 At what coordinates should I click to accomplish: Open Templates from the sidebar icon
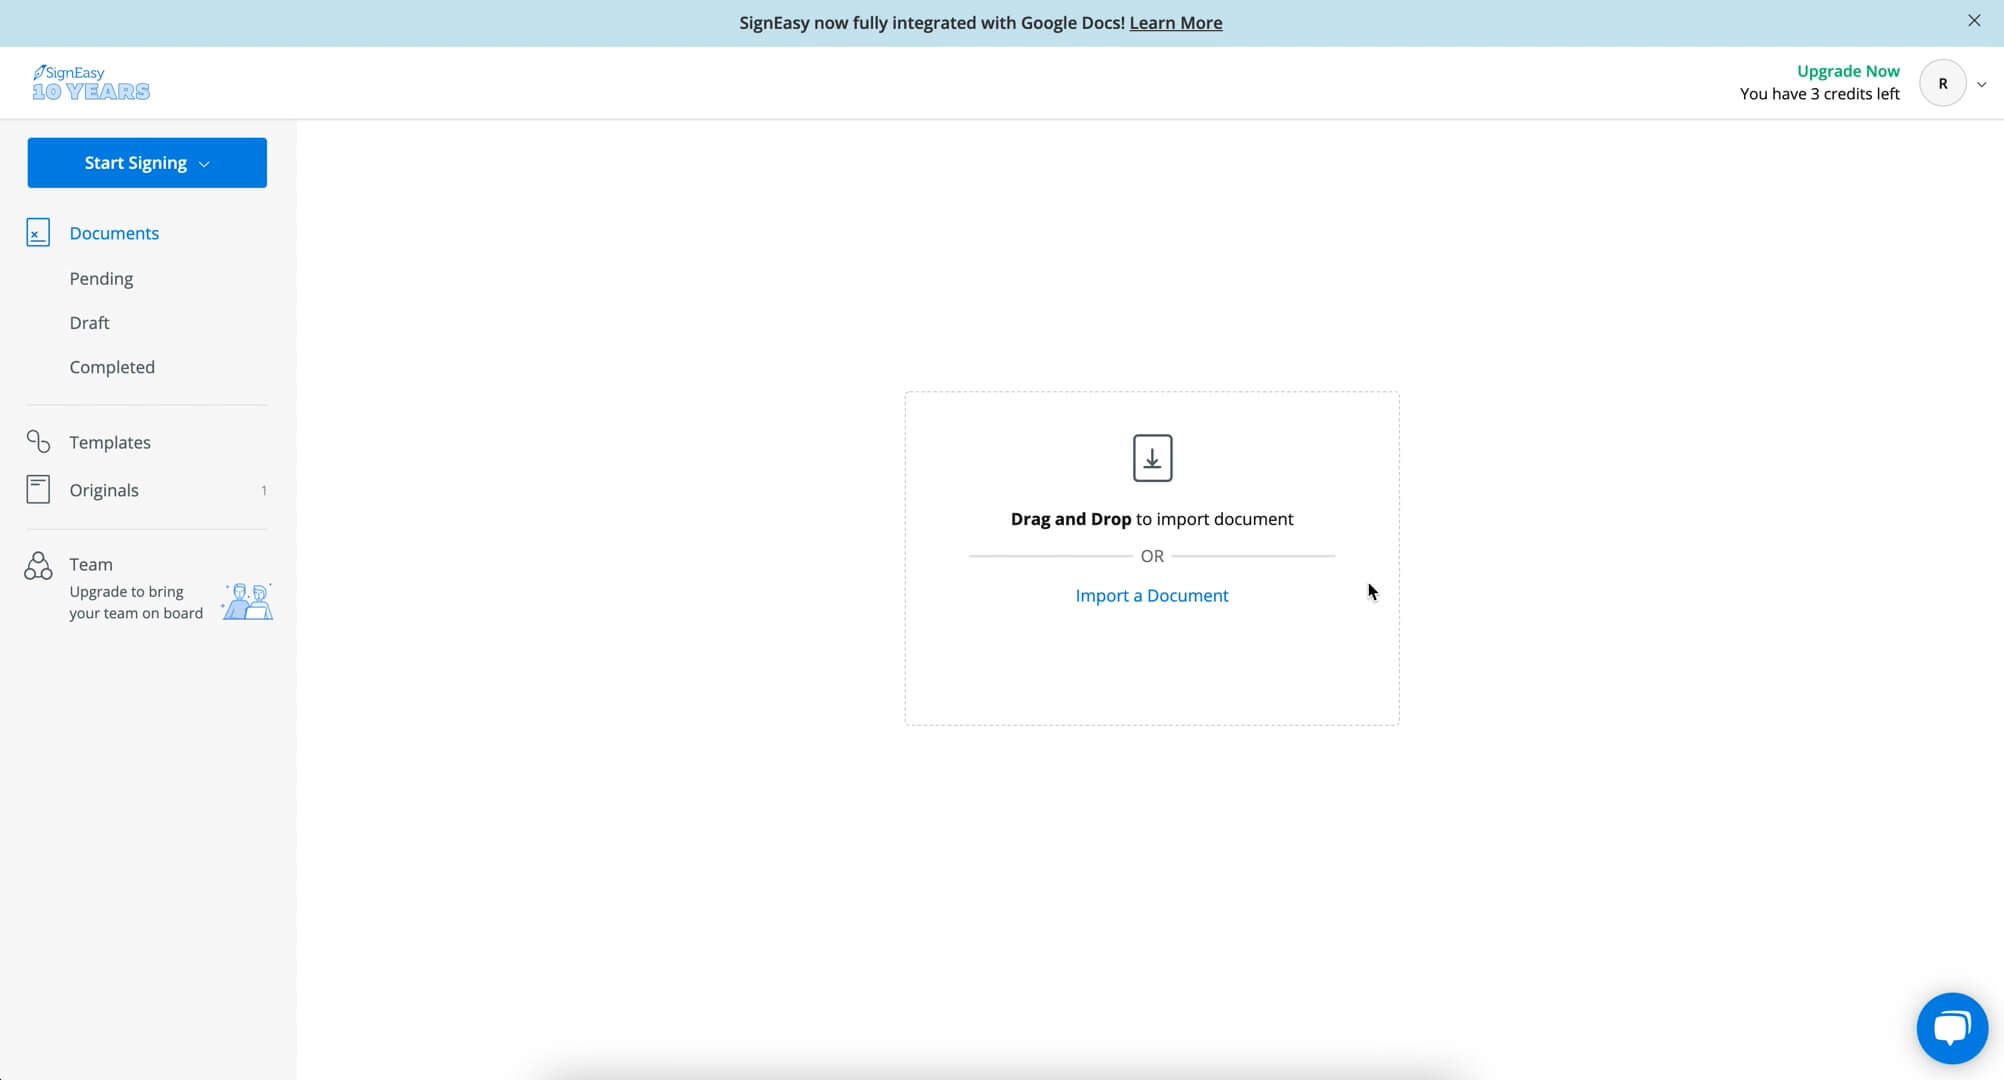coord(37,441)
